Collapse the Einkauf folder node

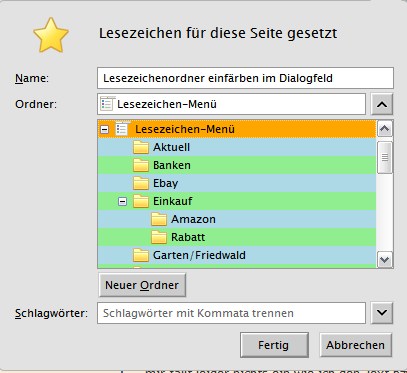[123, 201]
